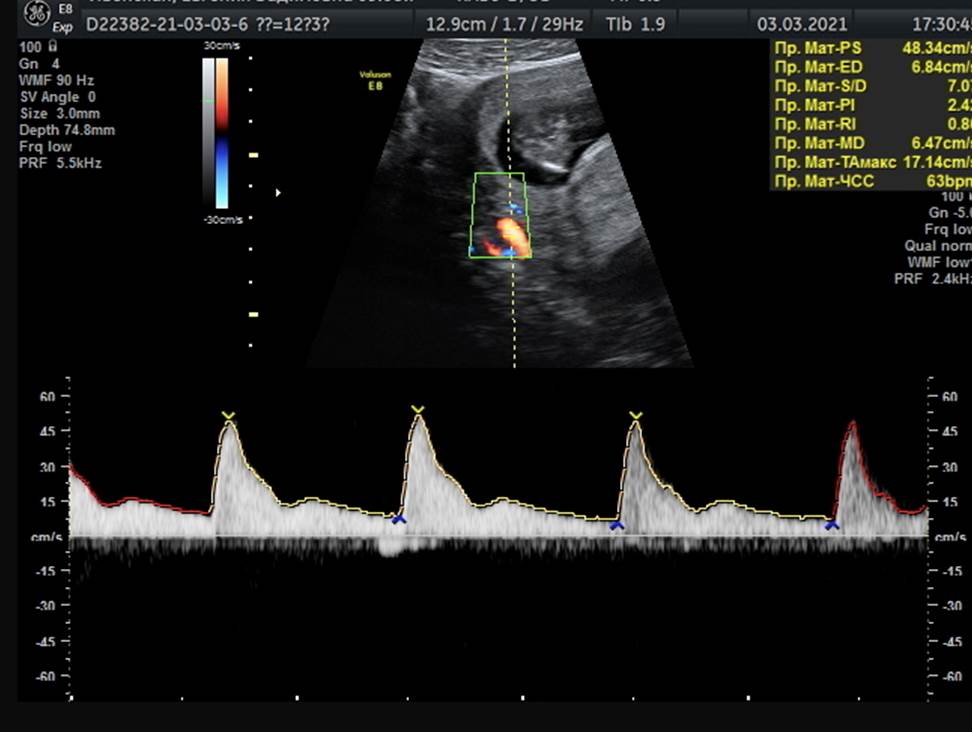Select the Пр. Мат-ЧСС heart rate row

click(x=872, y=182)
